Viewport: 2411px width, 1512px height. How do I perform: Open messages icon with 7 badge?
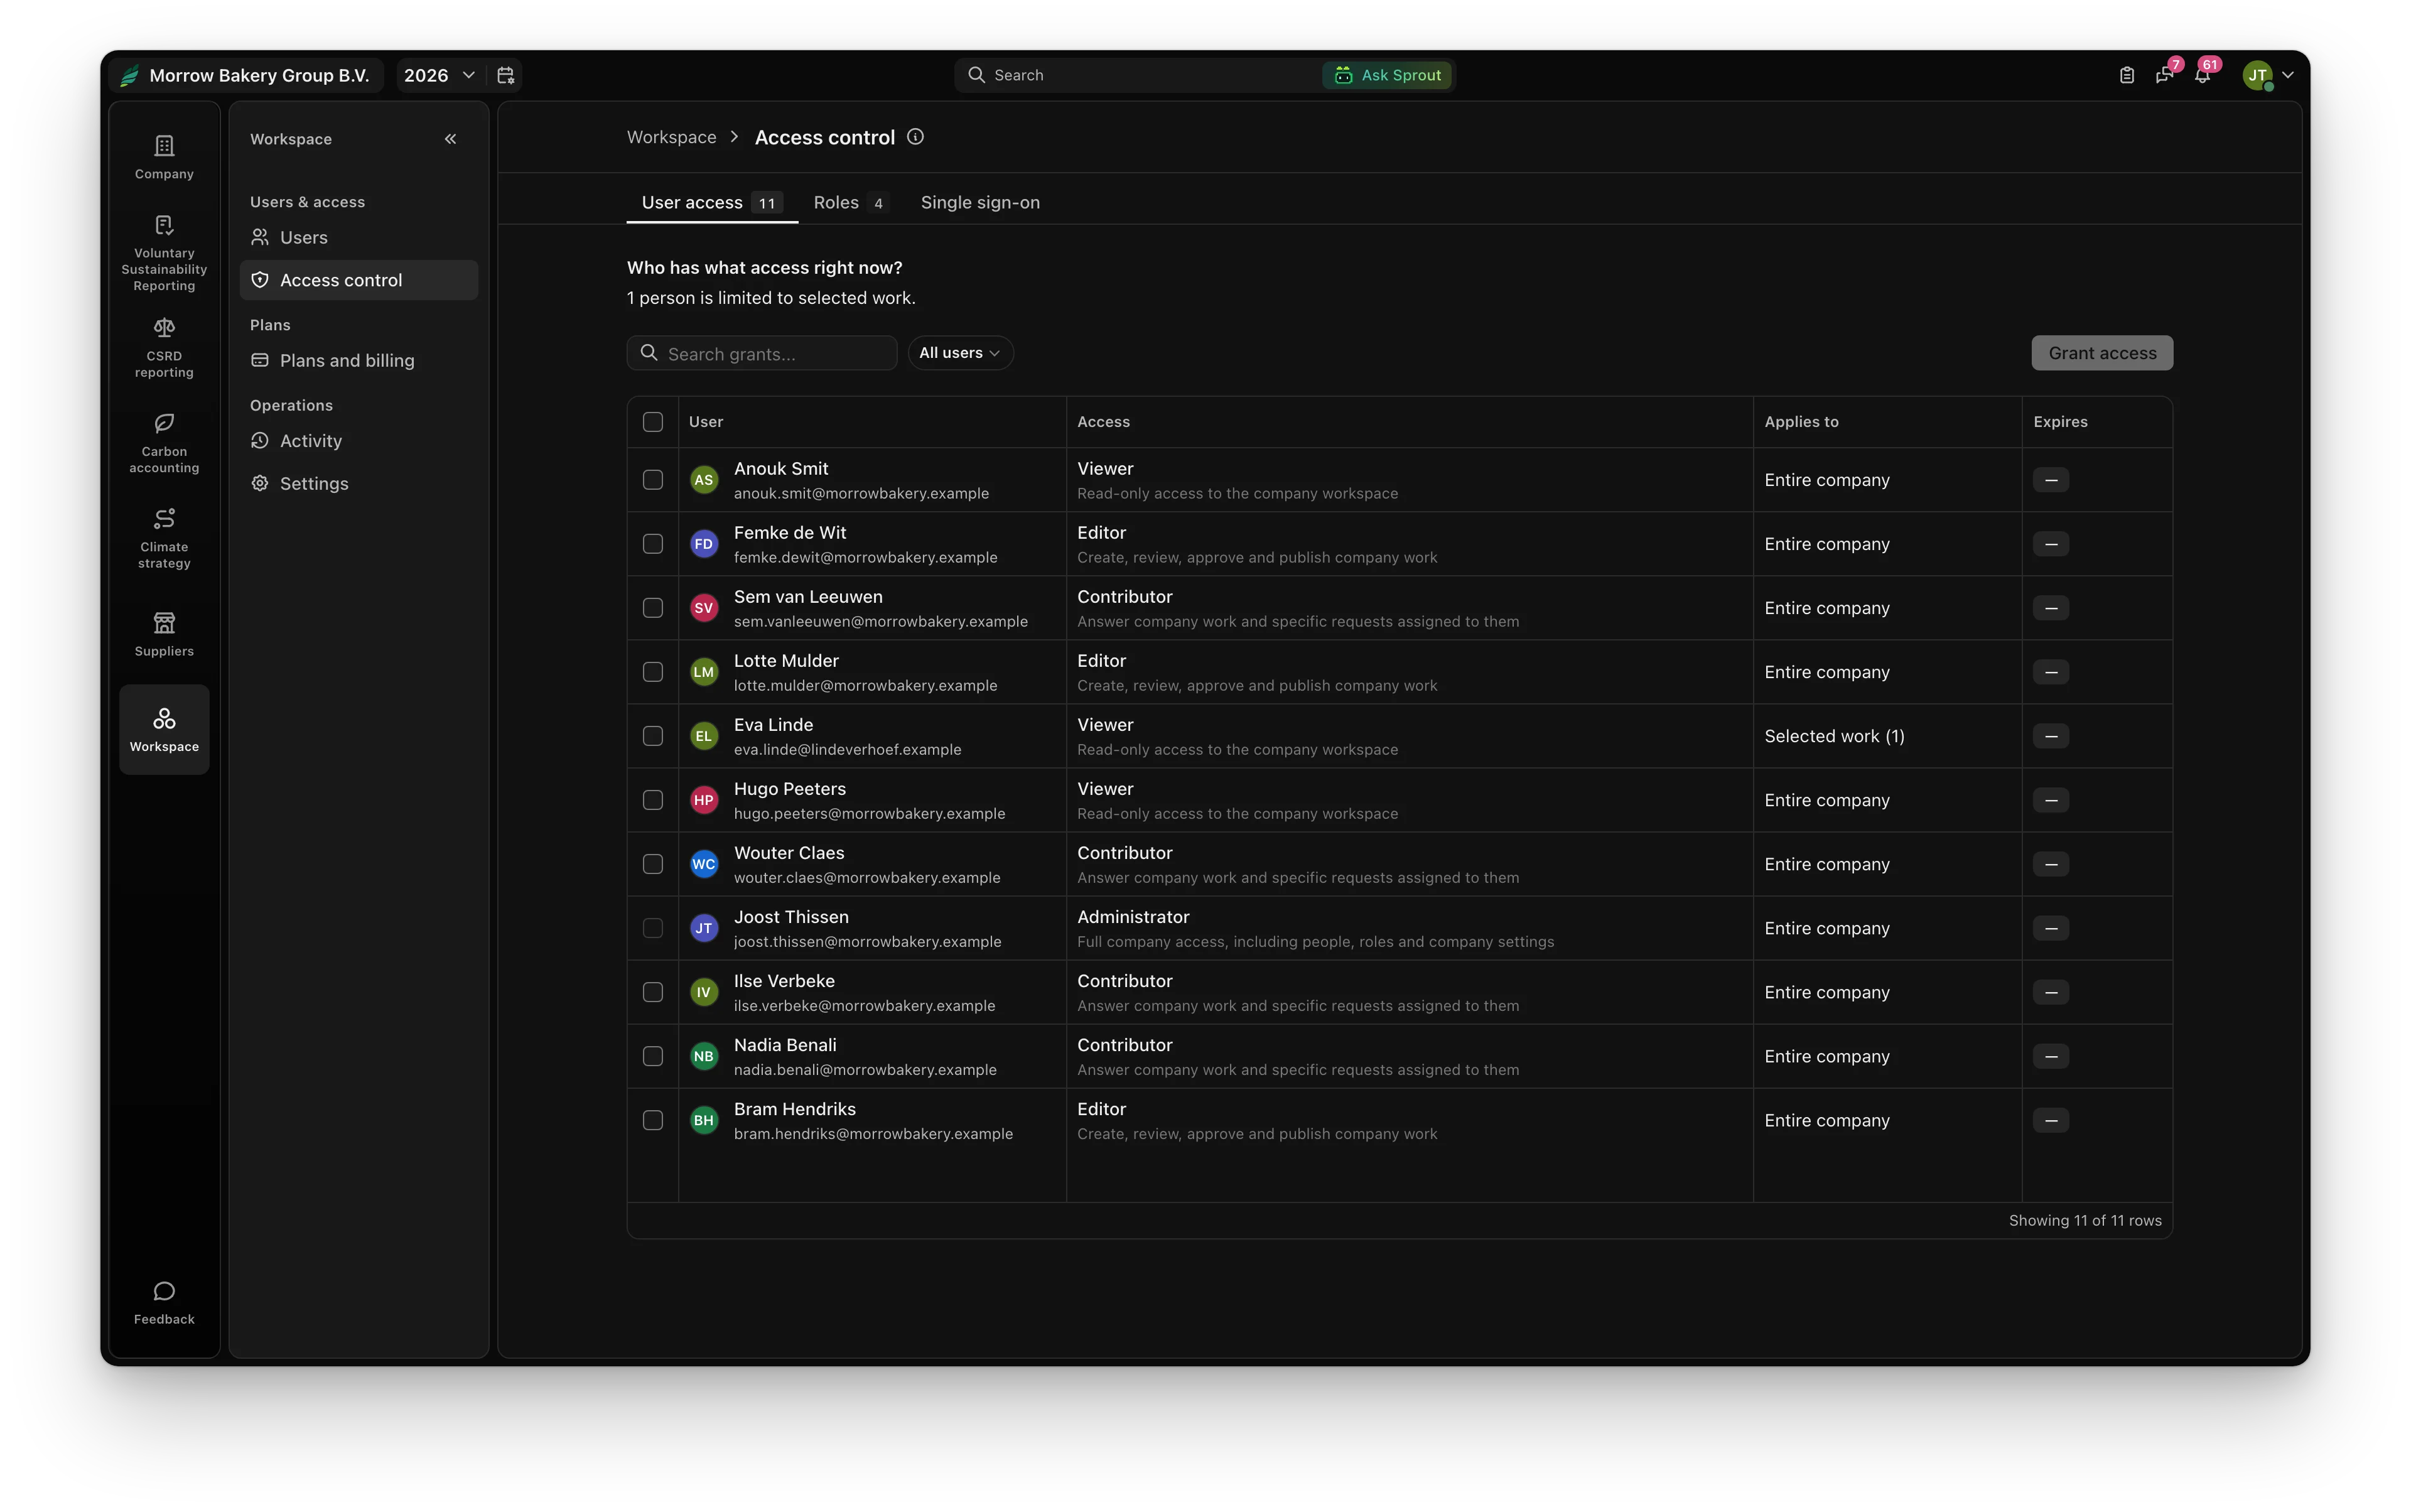(x=2165, y=75)
